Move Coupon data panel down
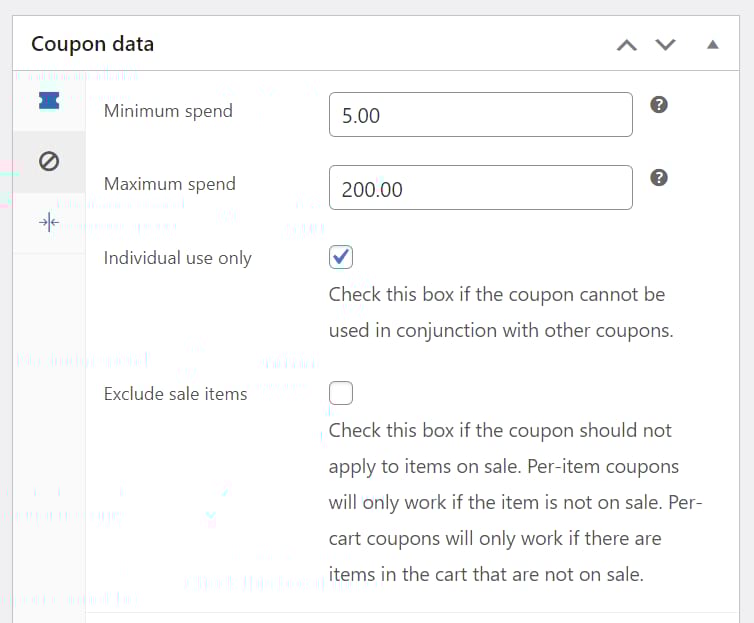This screenshot has height=623, width=754. (666, 45)
